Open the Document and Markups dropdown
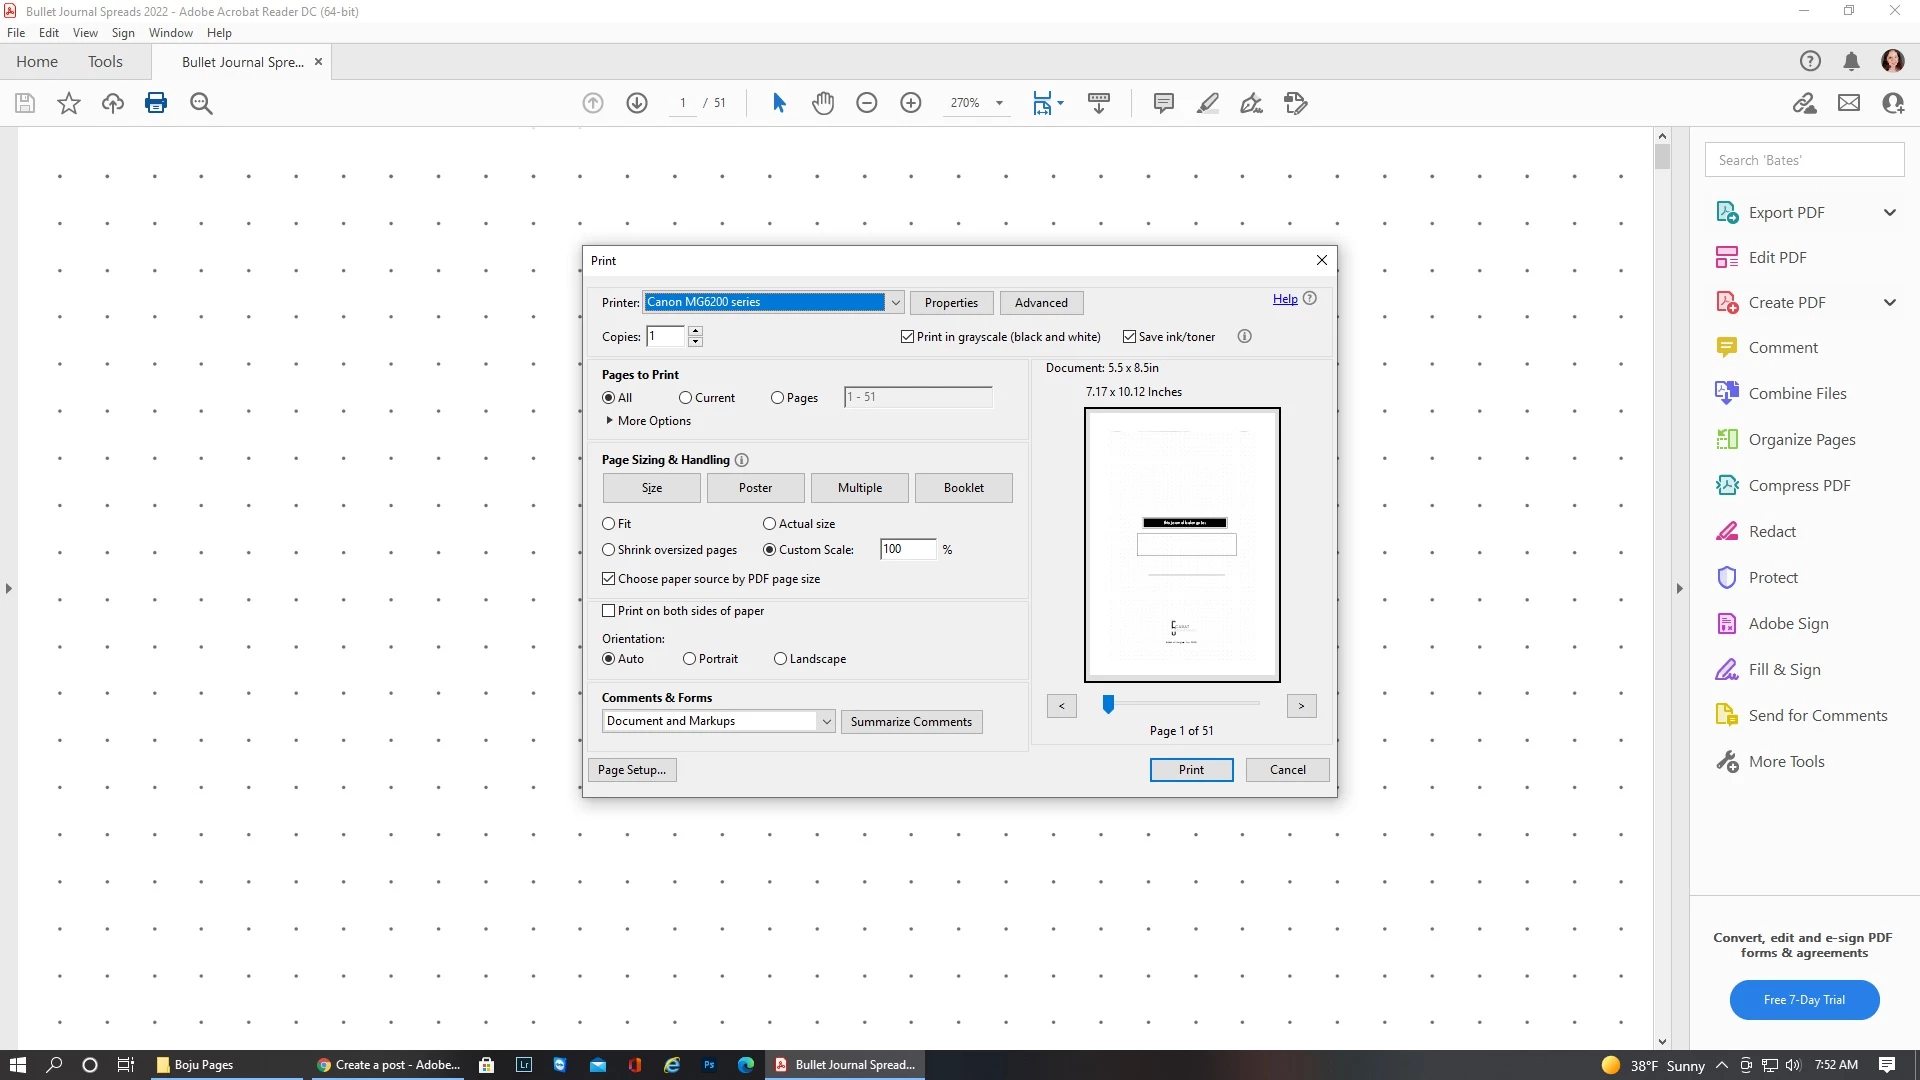Image resolution: width=1920 pixels, height=1080 pixels. pos(826,721)
